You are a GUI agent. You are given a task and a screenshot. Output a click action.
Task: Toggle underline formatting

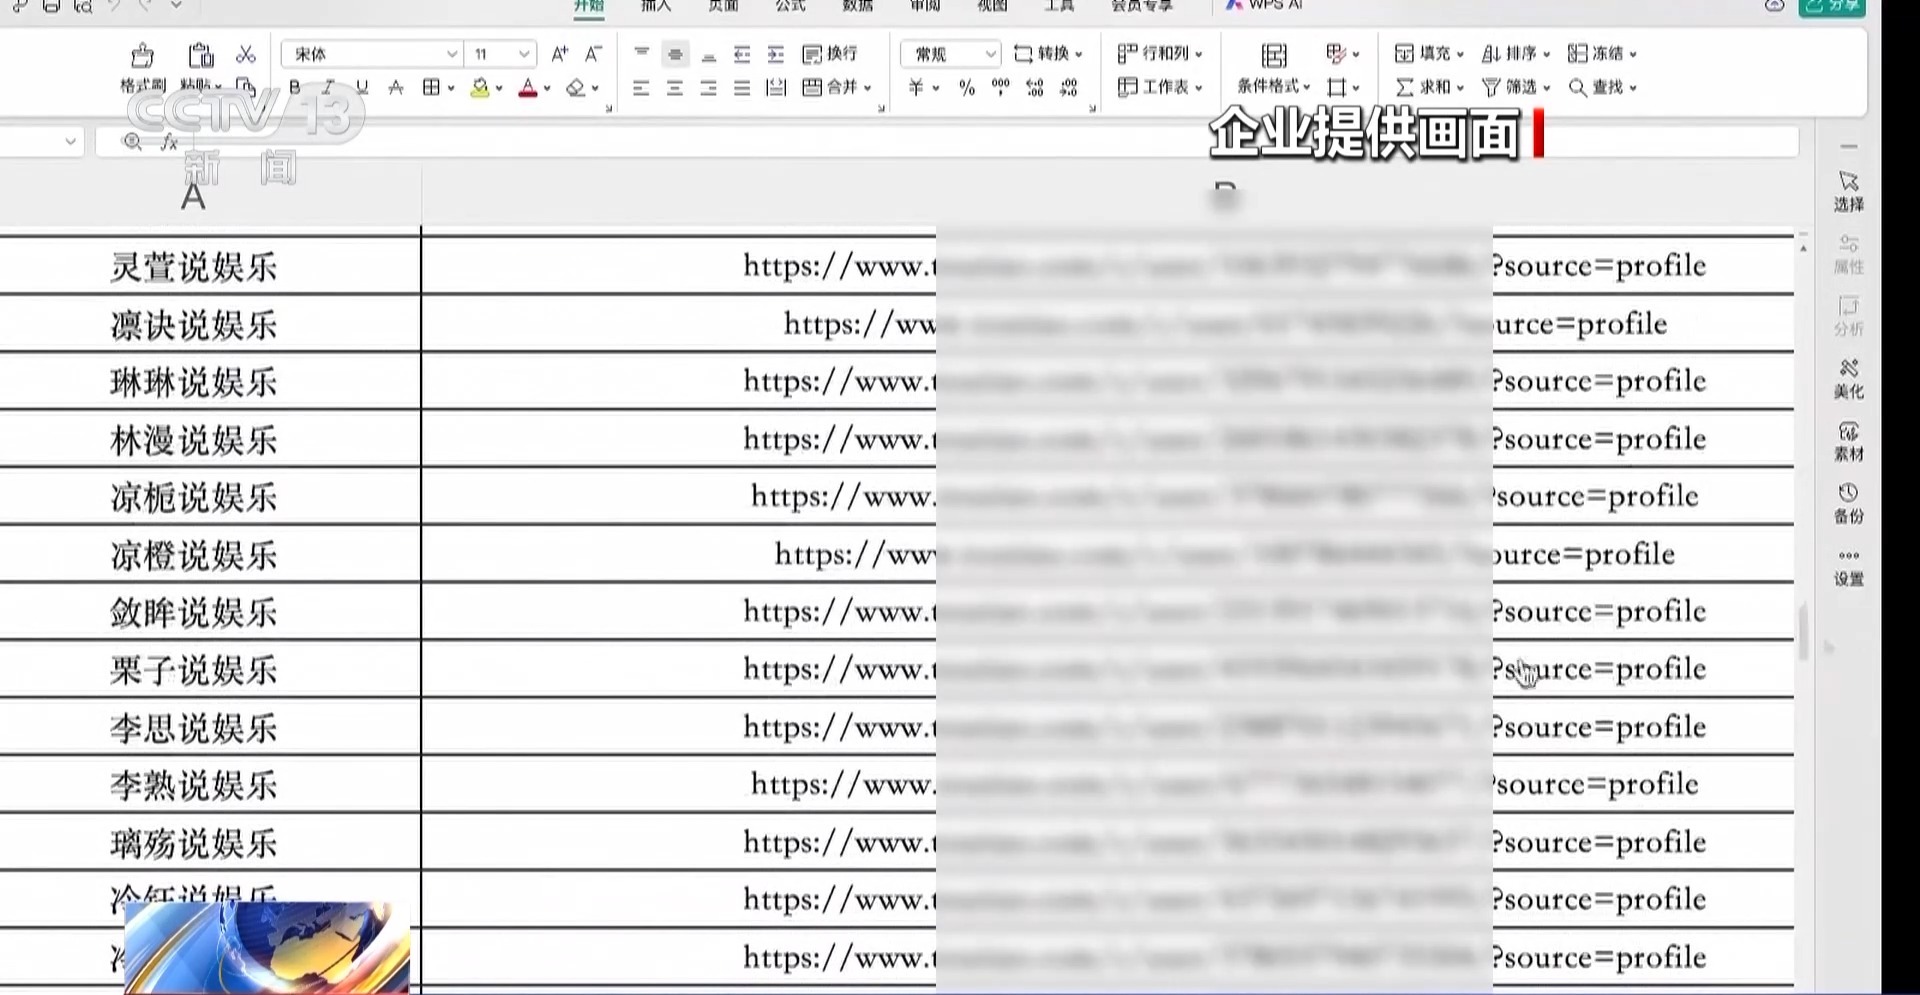click(362, 88)
